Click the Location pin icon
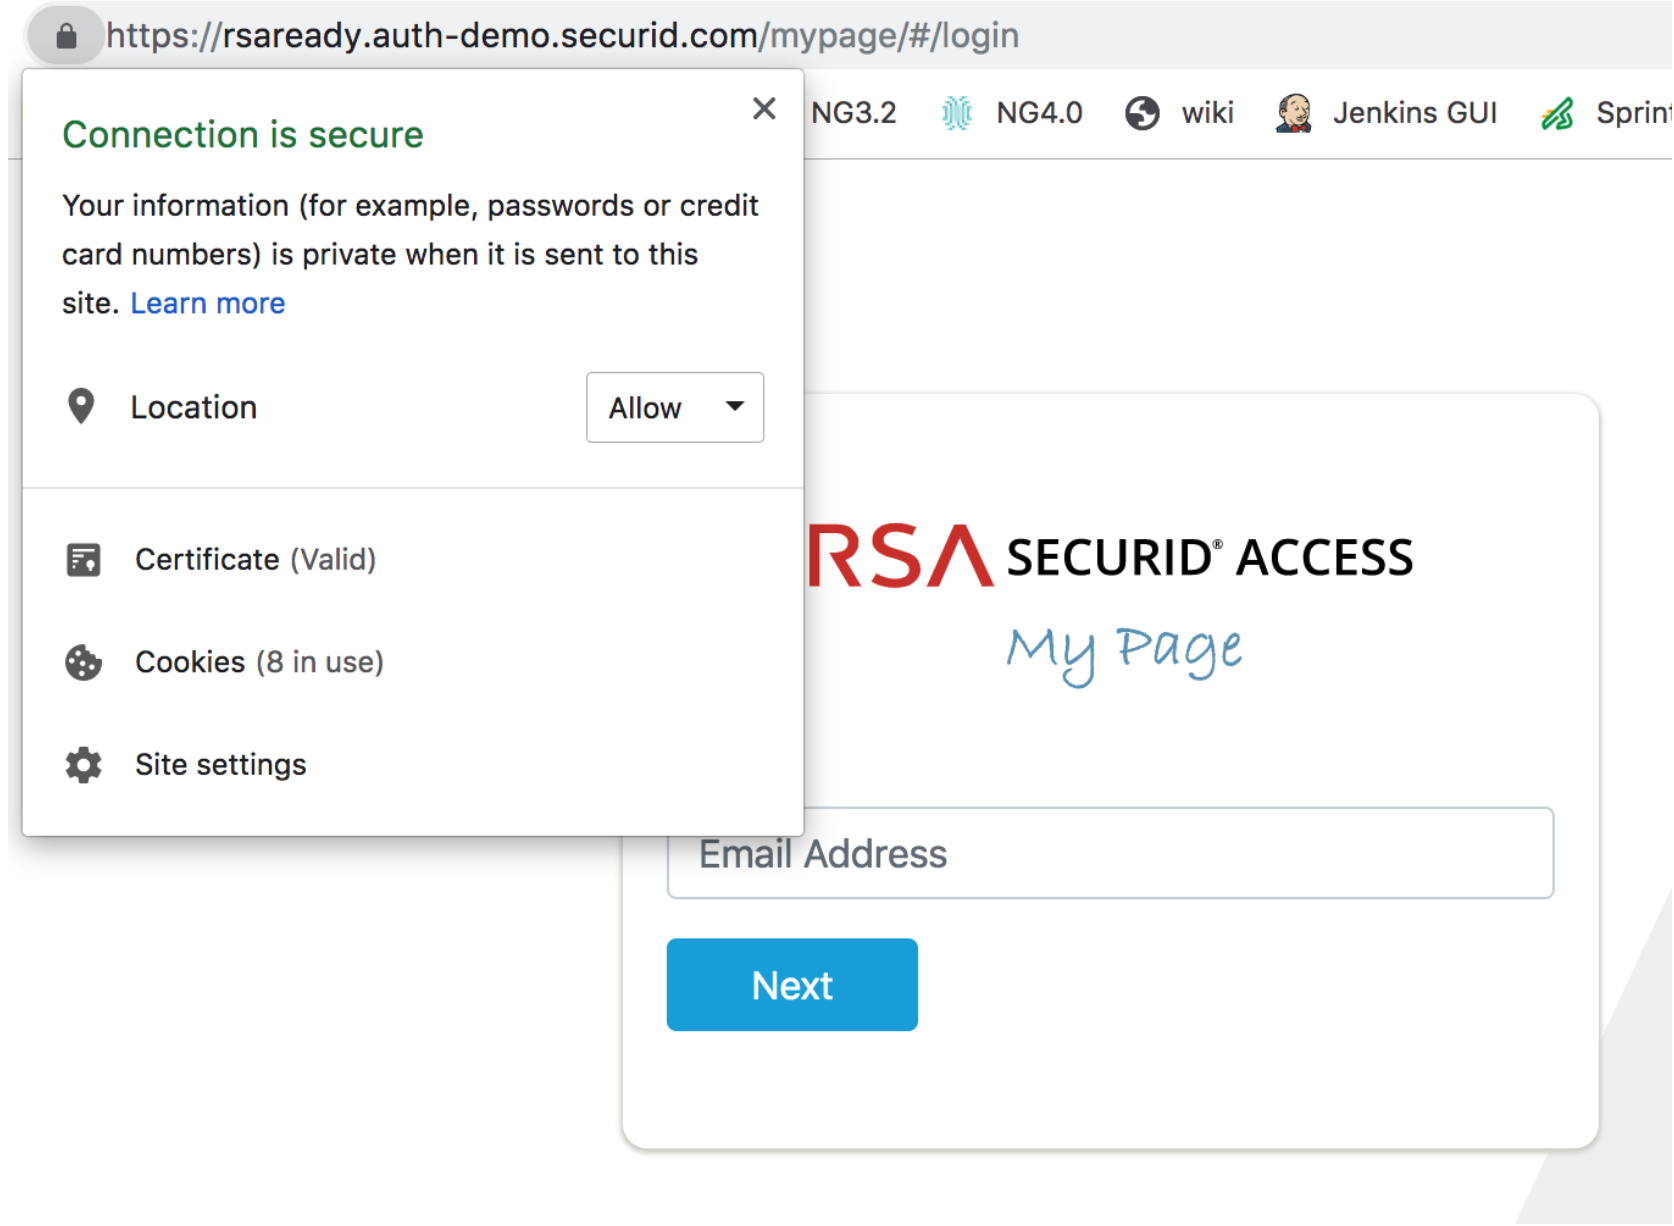The image size is (1674, 1226). tap(81, 406)
